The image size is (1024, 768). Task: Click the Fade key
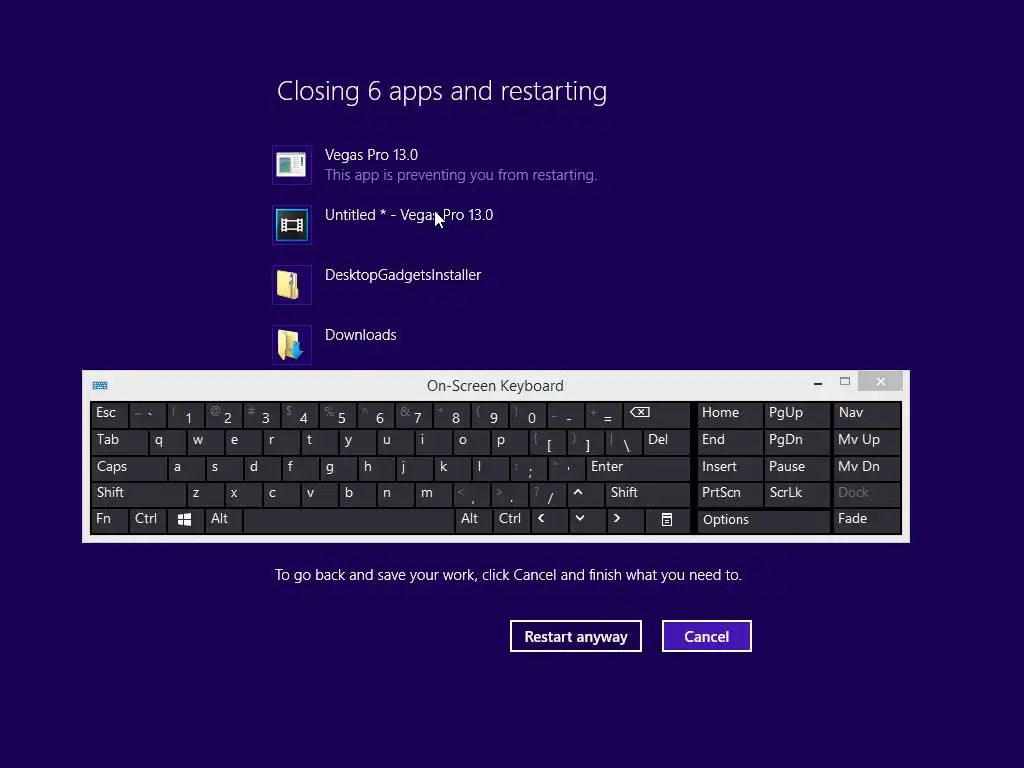tap(867, 520)
